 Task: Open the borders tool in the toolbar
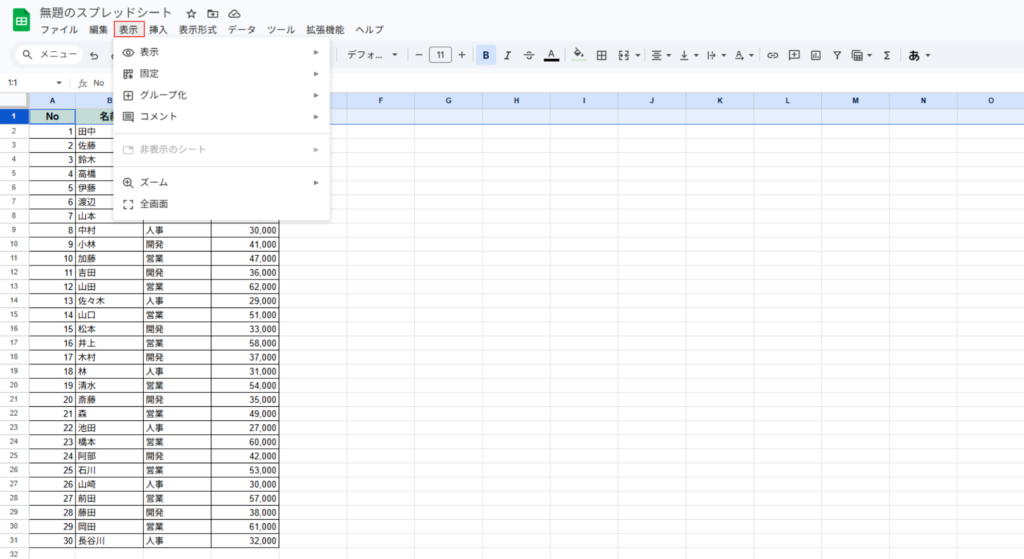click(601, 55)
